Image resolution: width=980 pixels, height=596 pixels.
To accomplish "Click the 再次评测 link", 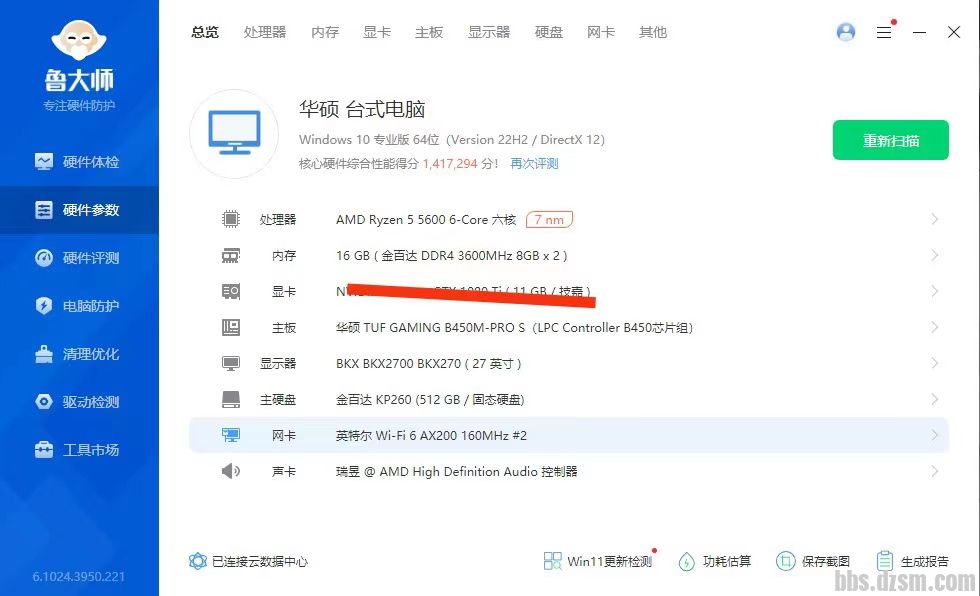I will (x=534, y=164).
